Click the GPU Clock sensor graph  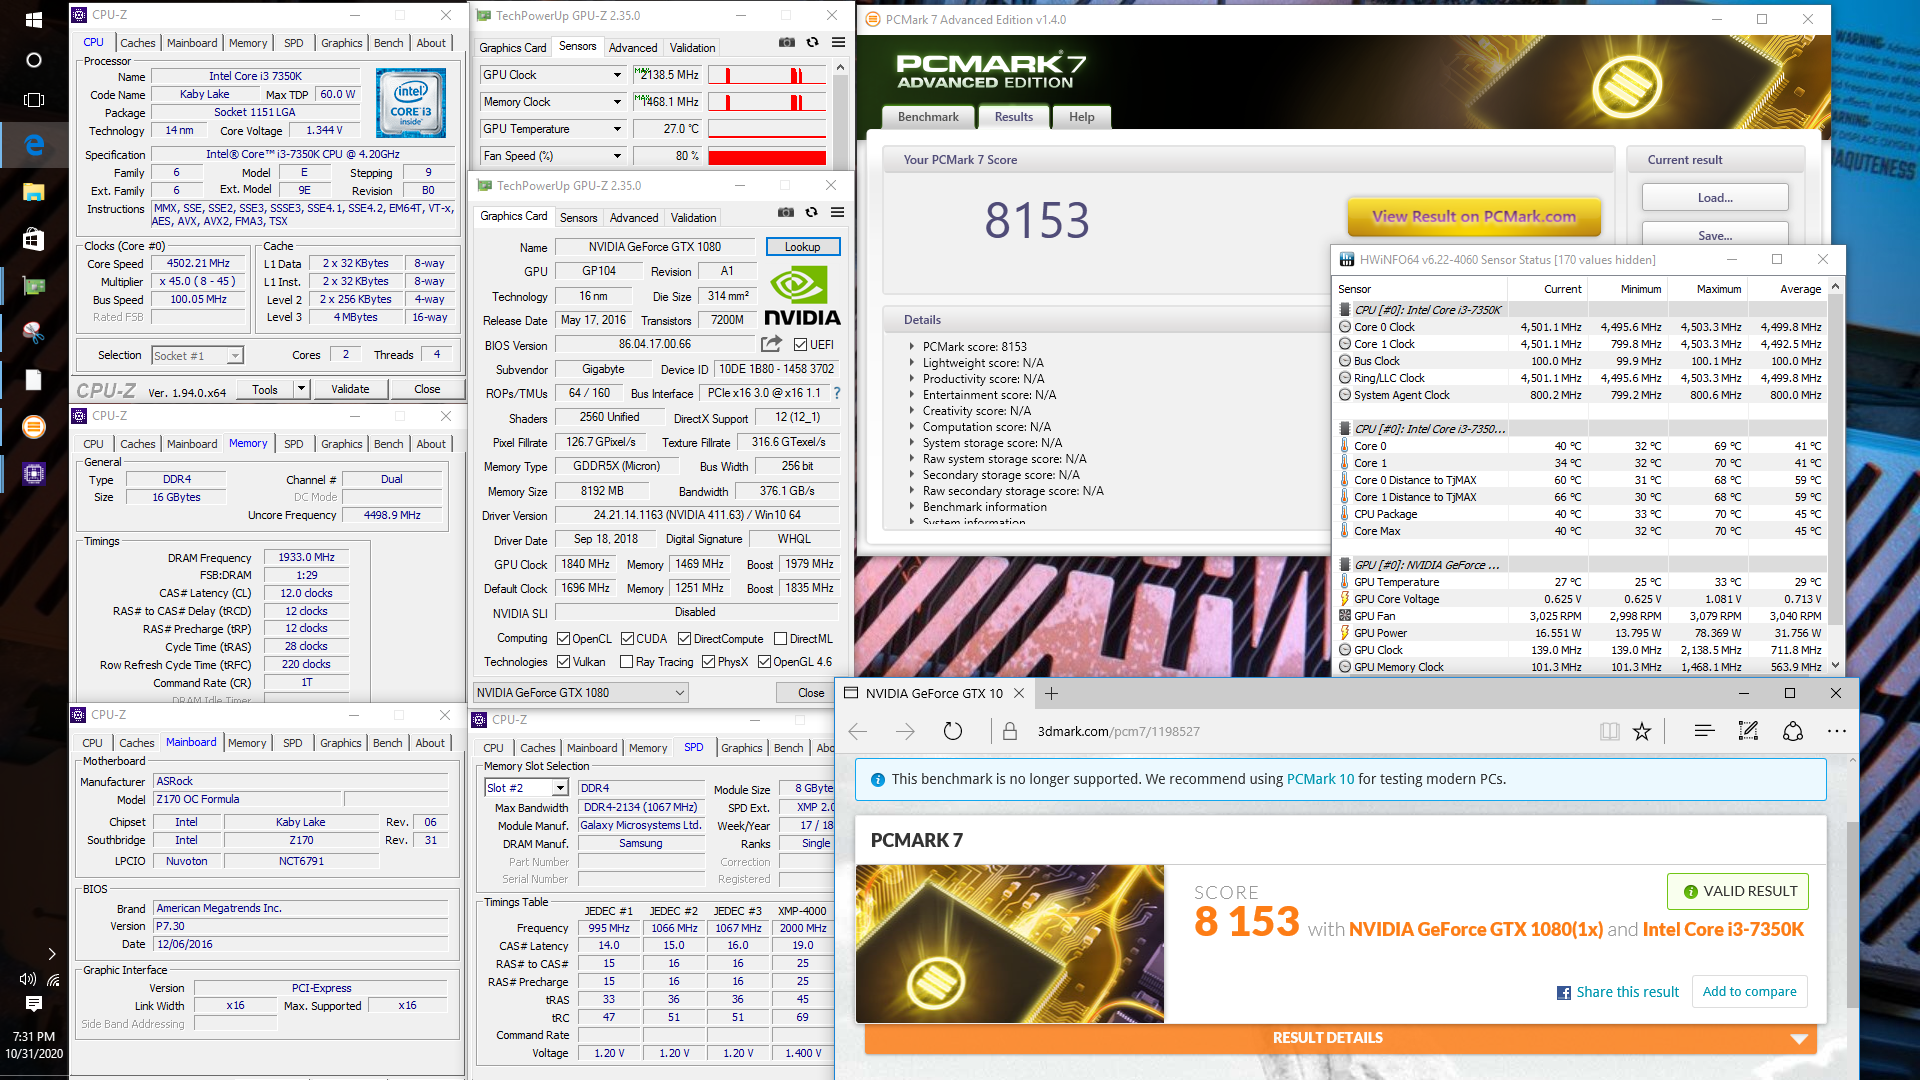[767, 75]
